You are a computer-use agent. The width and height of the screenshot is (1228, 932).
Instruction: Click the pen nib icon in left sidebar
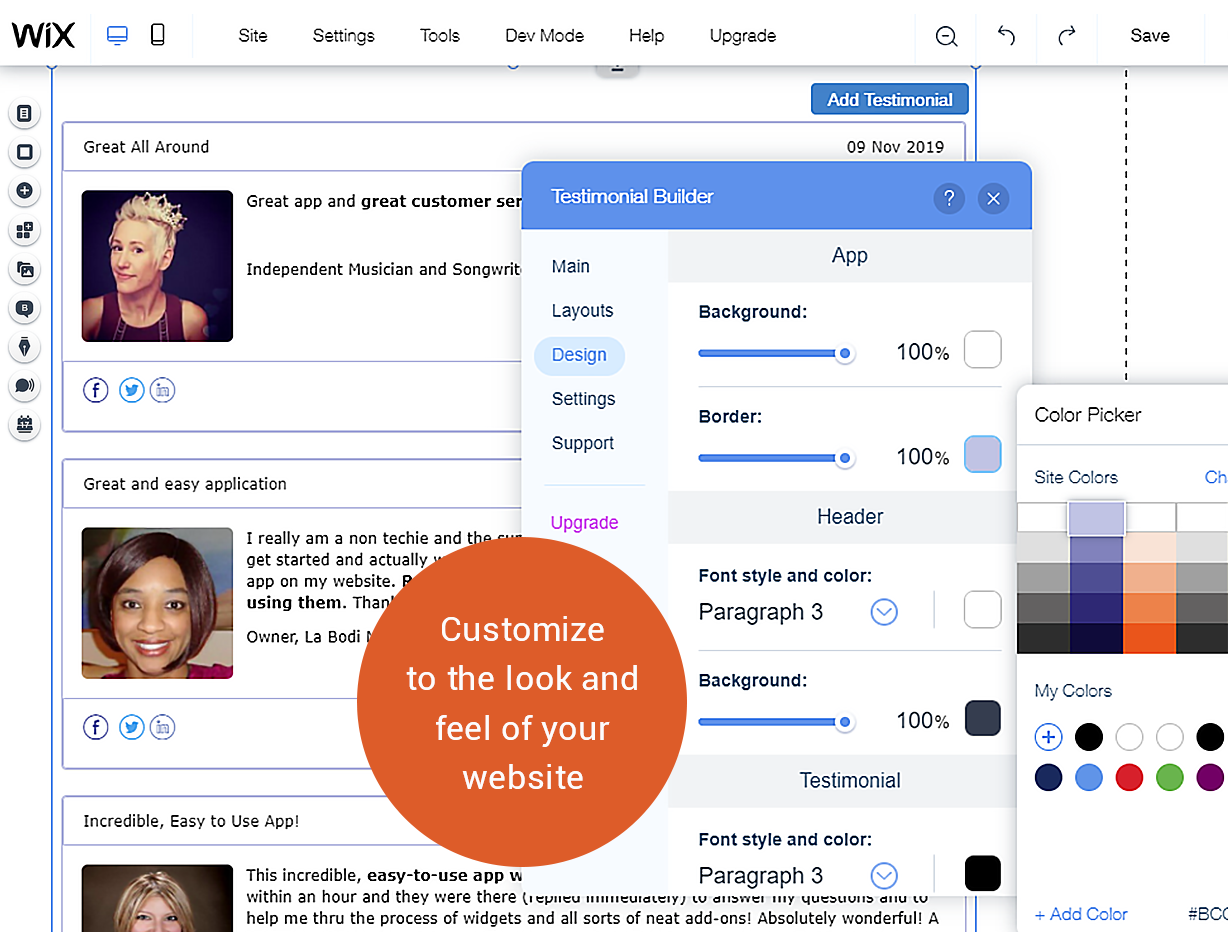pyautogui.click(x=25, y=347)
